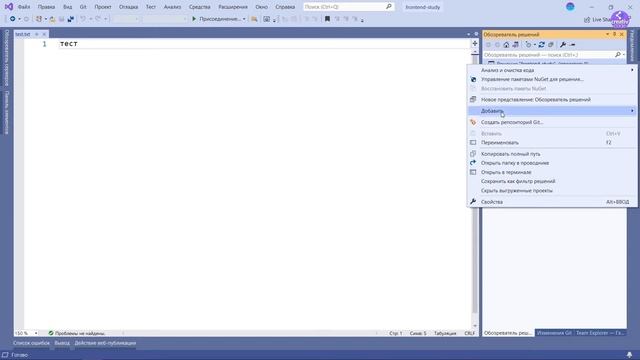Viewport: 640px width, 360px height.
Task: Click the Табуляция indicator in status strip
Action: tap(445, 333)
